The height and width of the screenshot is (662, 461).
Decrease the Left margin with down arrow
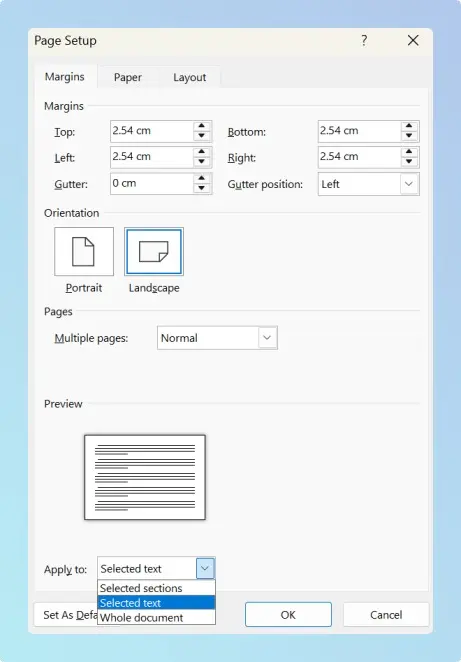tap(201, 161)
